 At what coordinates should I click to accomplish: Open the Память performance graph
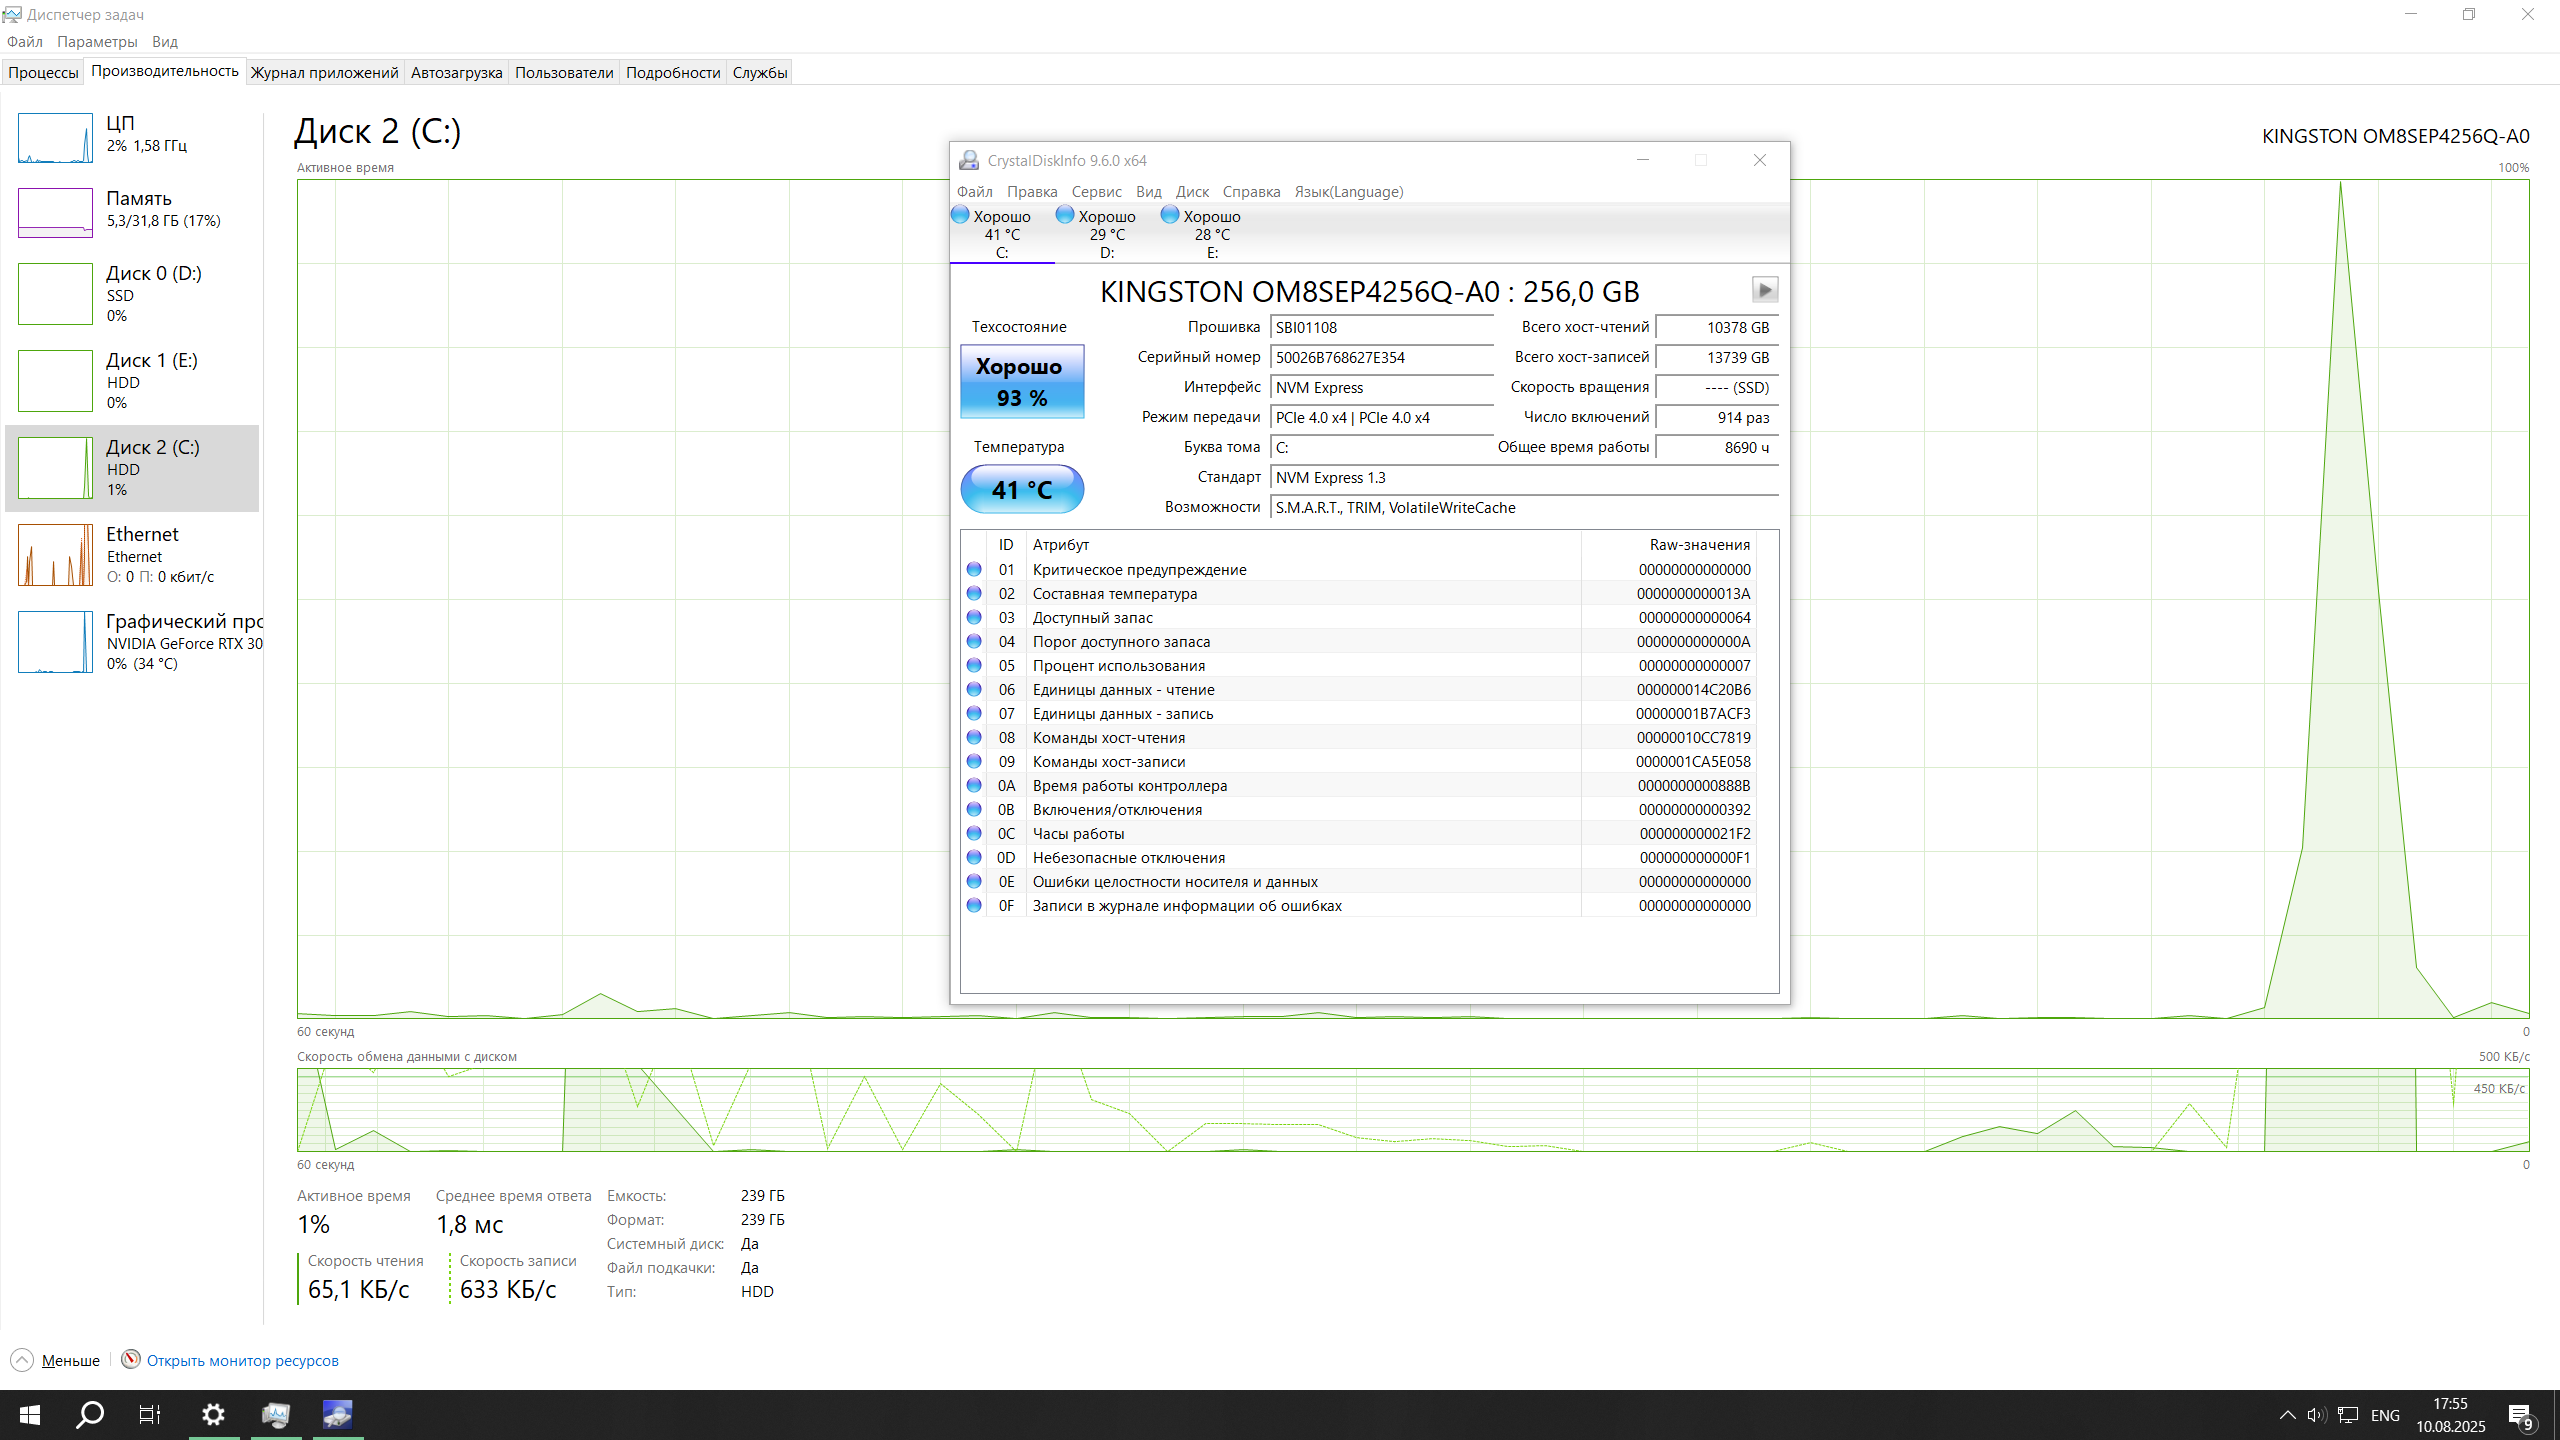[132, 212]
